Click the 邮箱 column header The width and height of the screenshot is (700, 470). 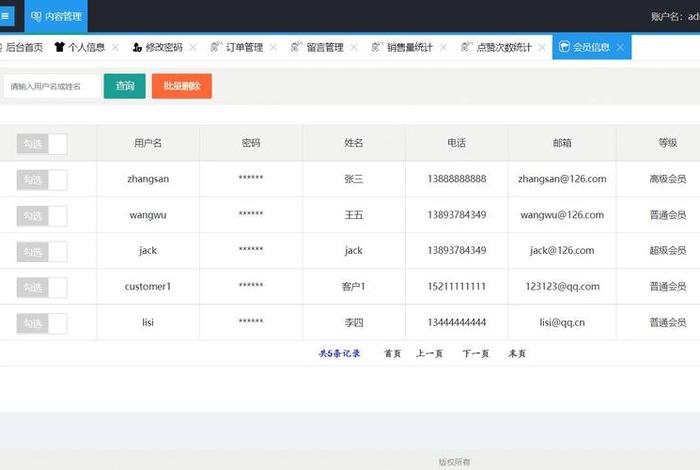[562, 143]
